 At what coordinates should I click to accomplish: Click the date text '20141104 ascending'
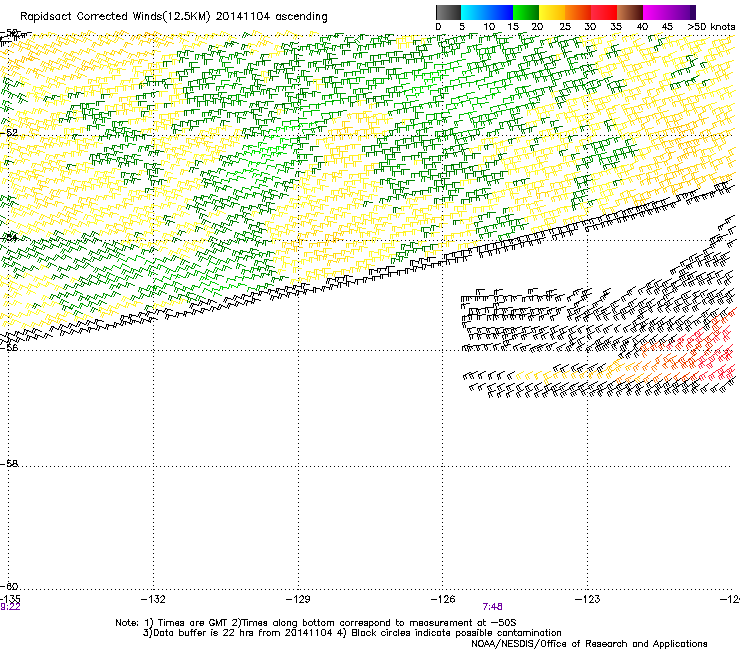click(271, 17)
